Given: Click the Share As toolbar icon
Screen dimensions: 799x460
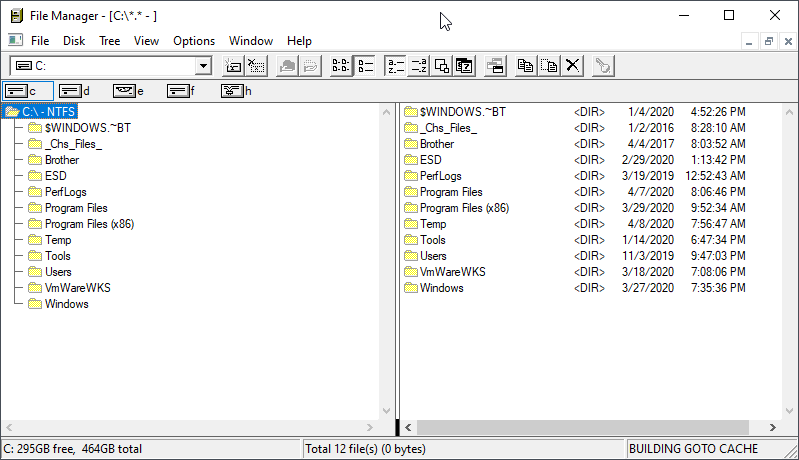Looking at the screenshot, I should [x=287, y=66].
